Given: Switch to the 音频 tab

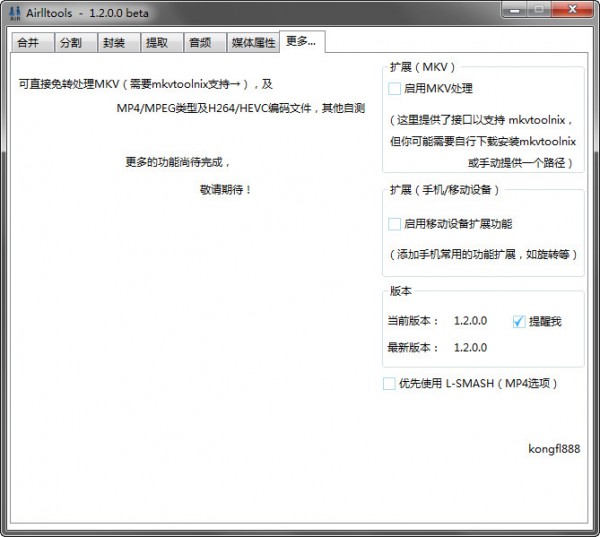Looking at the screenshot, I should pos(200,43).
